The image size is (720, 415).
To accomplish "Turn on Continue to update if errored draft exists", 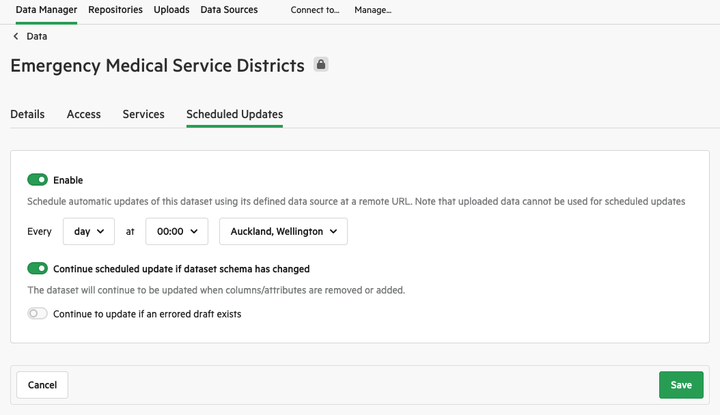I will tap(37, 314).
